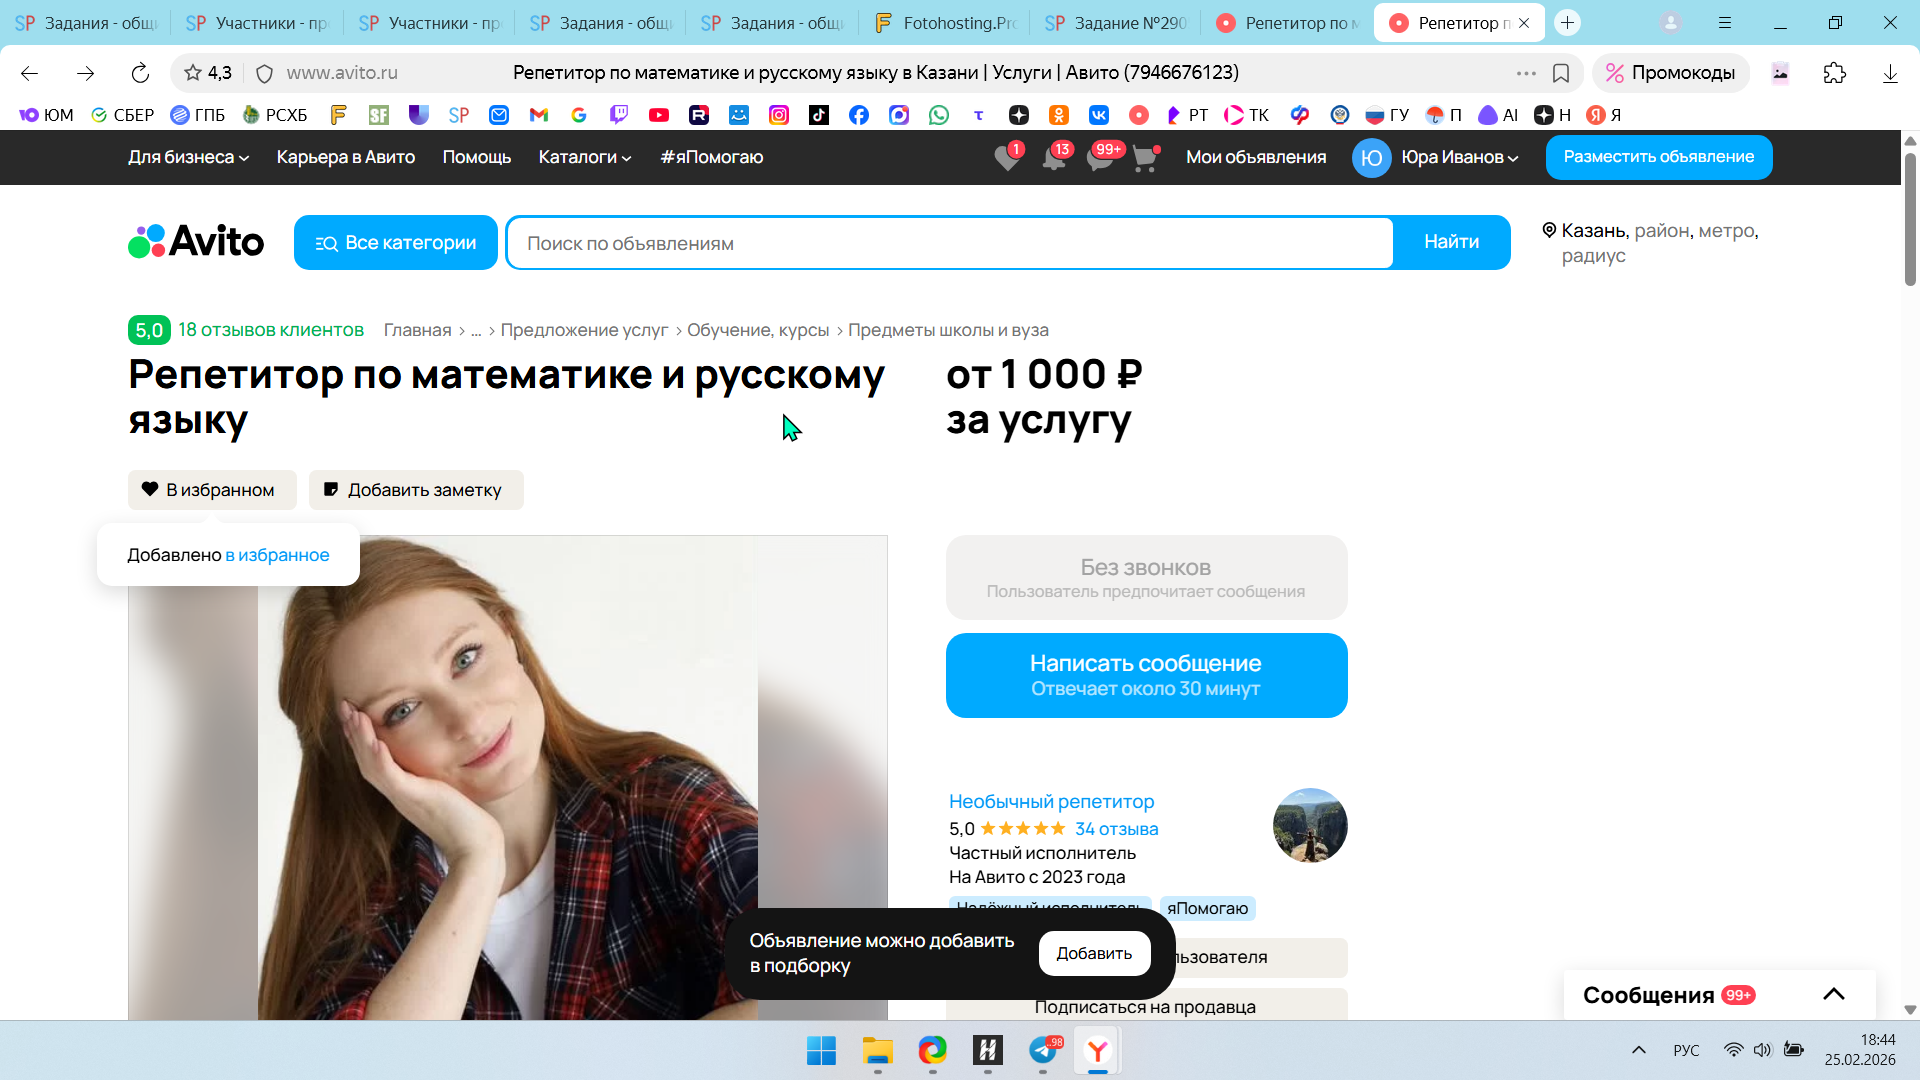Expand Для бизнеса dropdown menu

(x=188, y=157)
